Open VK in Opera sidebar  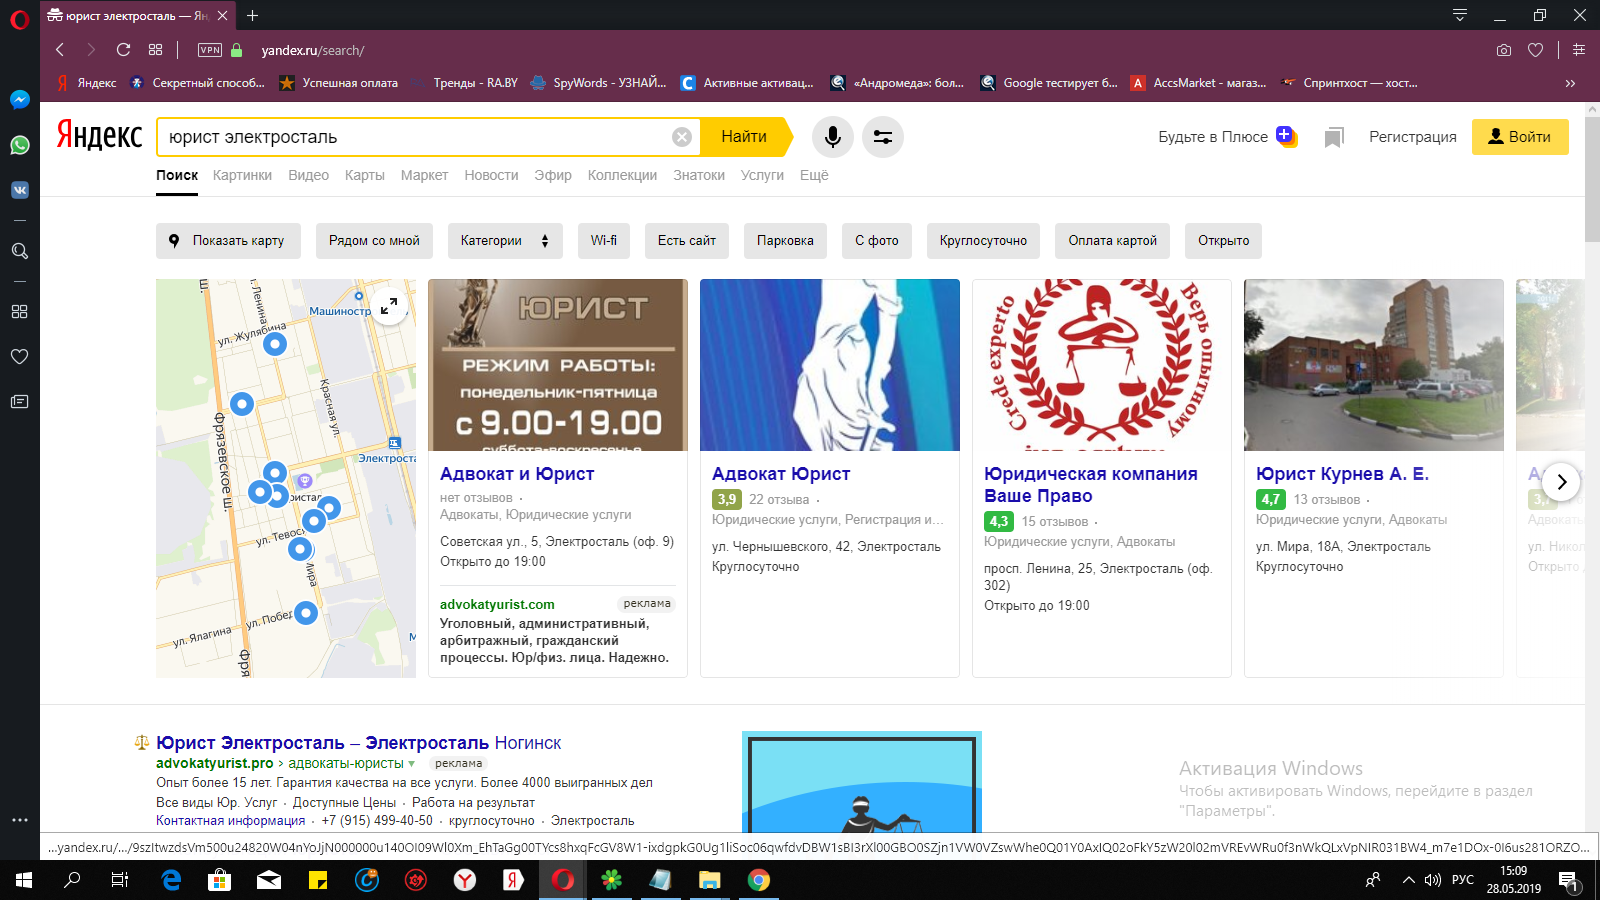pos(20,190)
